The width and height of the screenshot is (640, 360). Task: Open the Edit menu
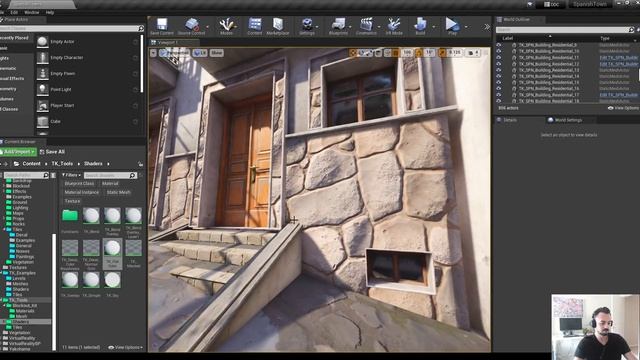14,13
